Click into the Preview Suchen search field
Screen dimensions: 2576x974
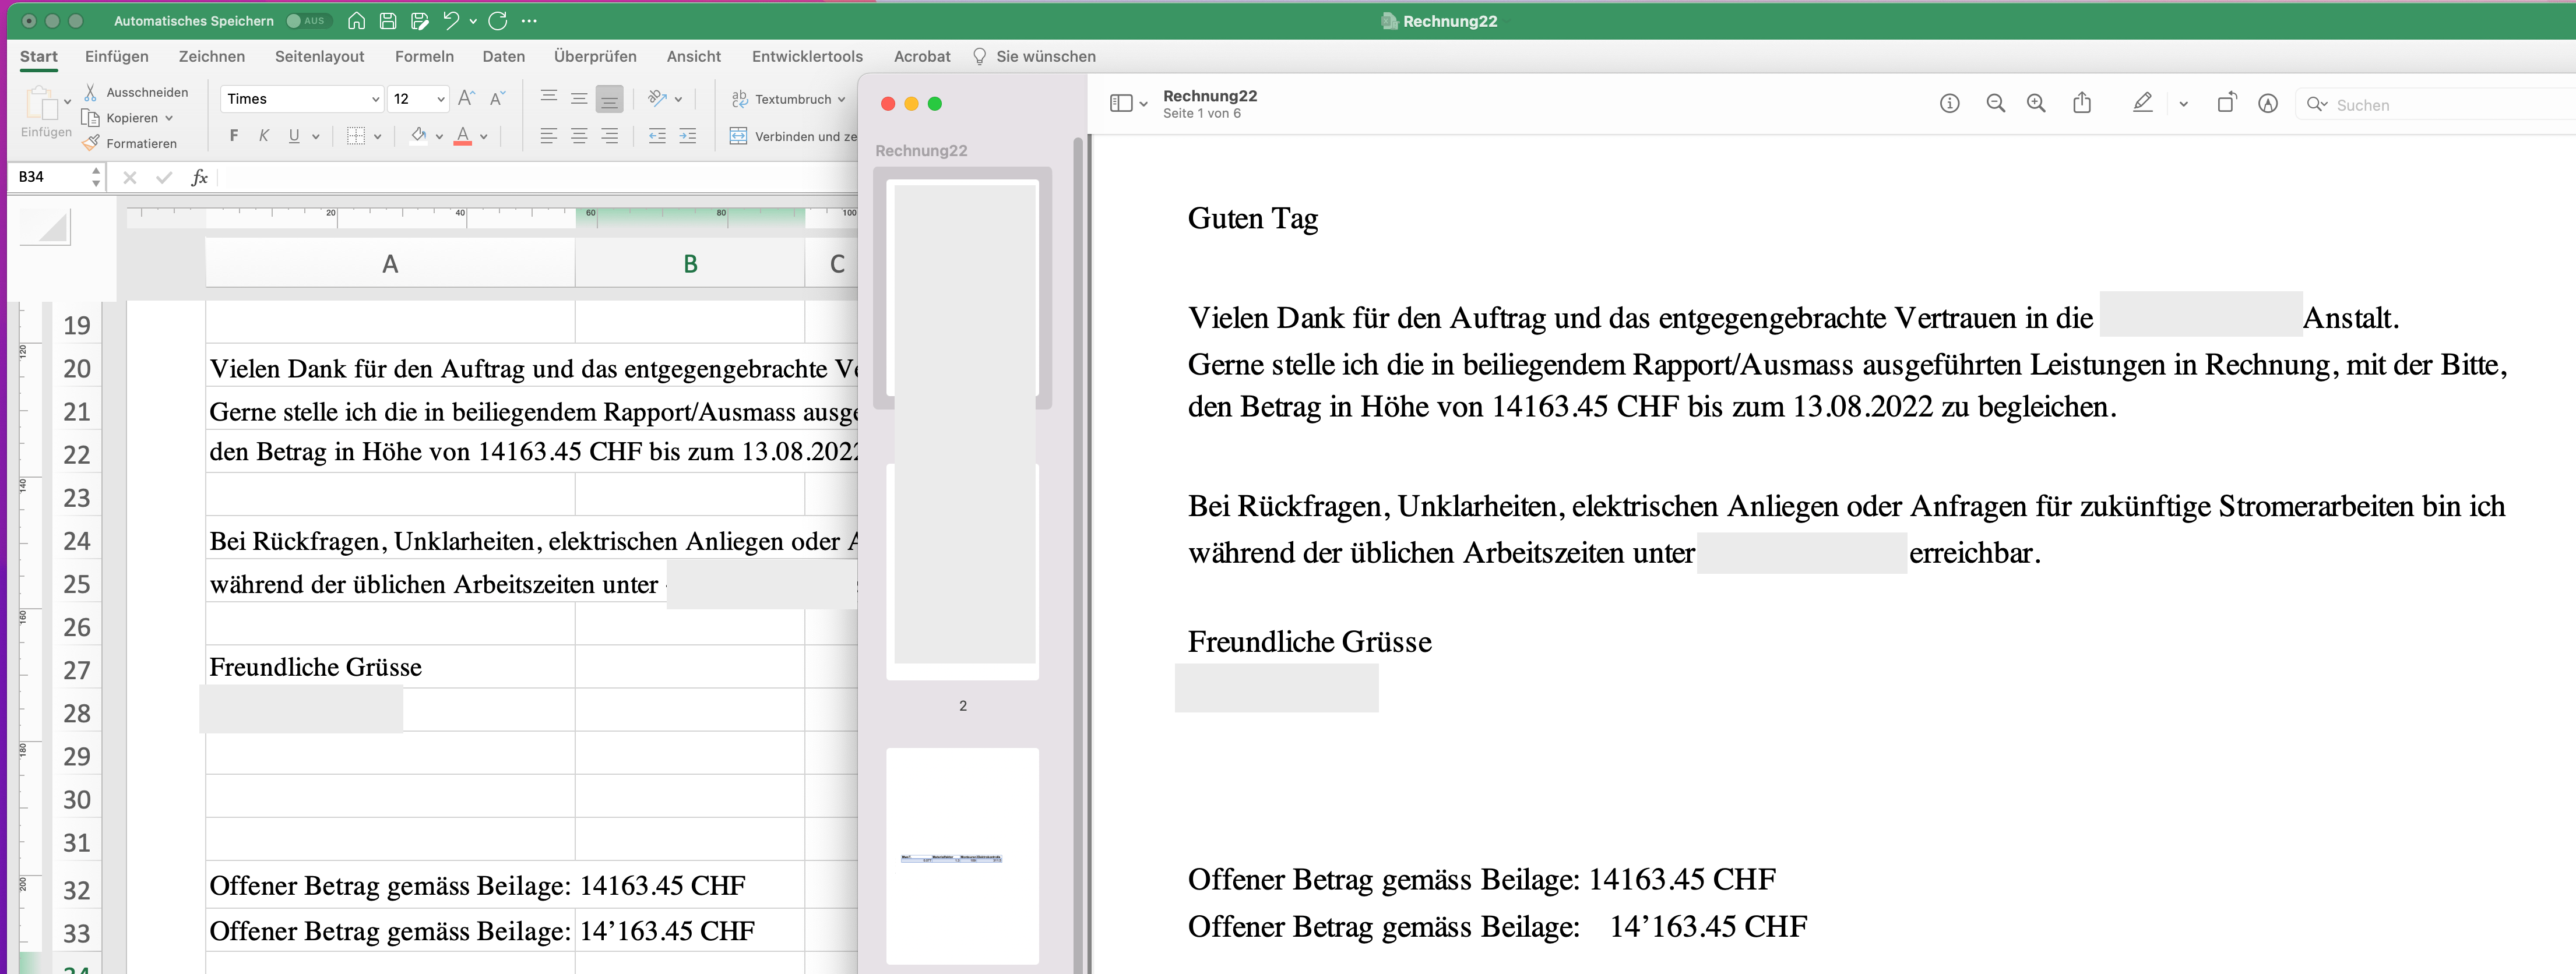[2440, 105]
